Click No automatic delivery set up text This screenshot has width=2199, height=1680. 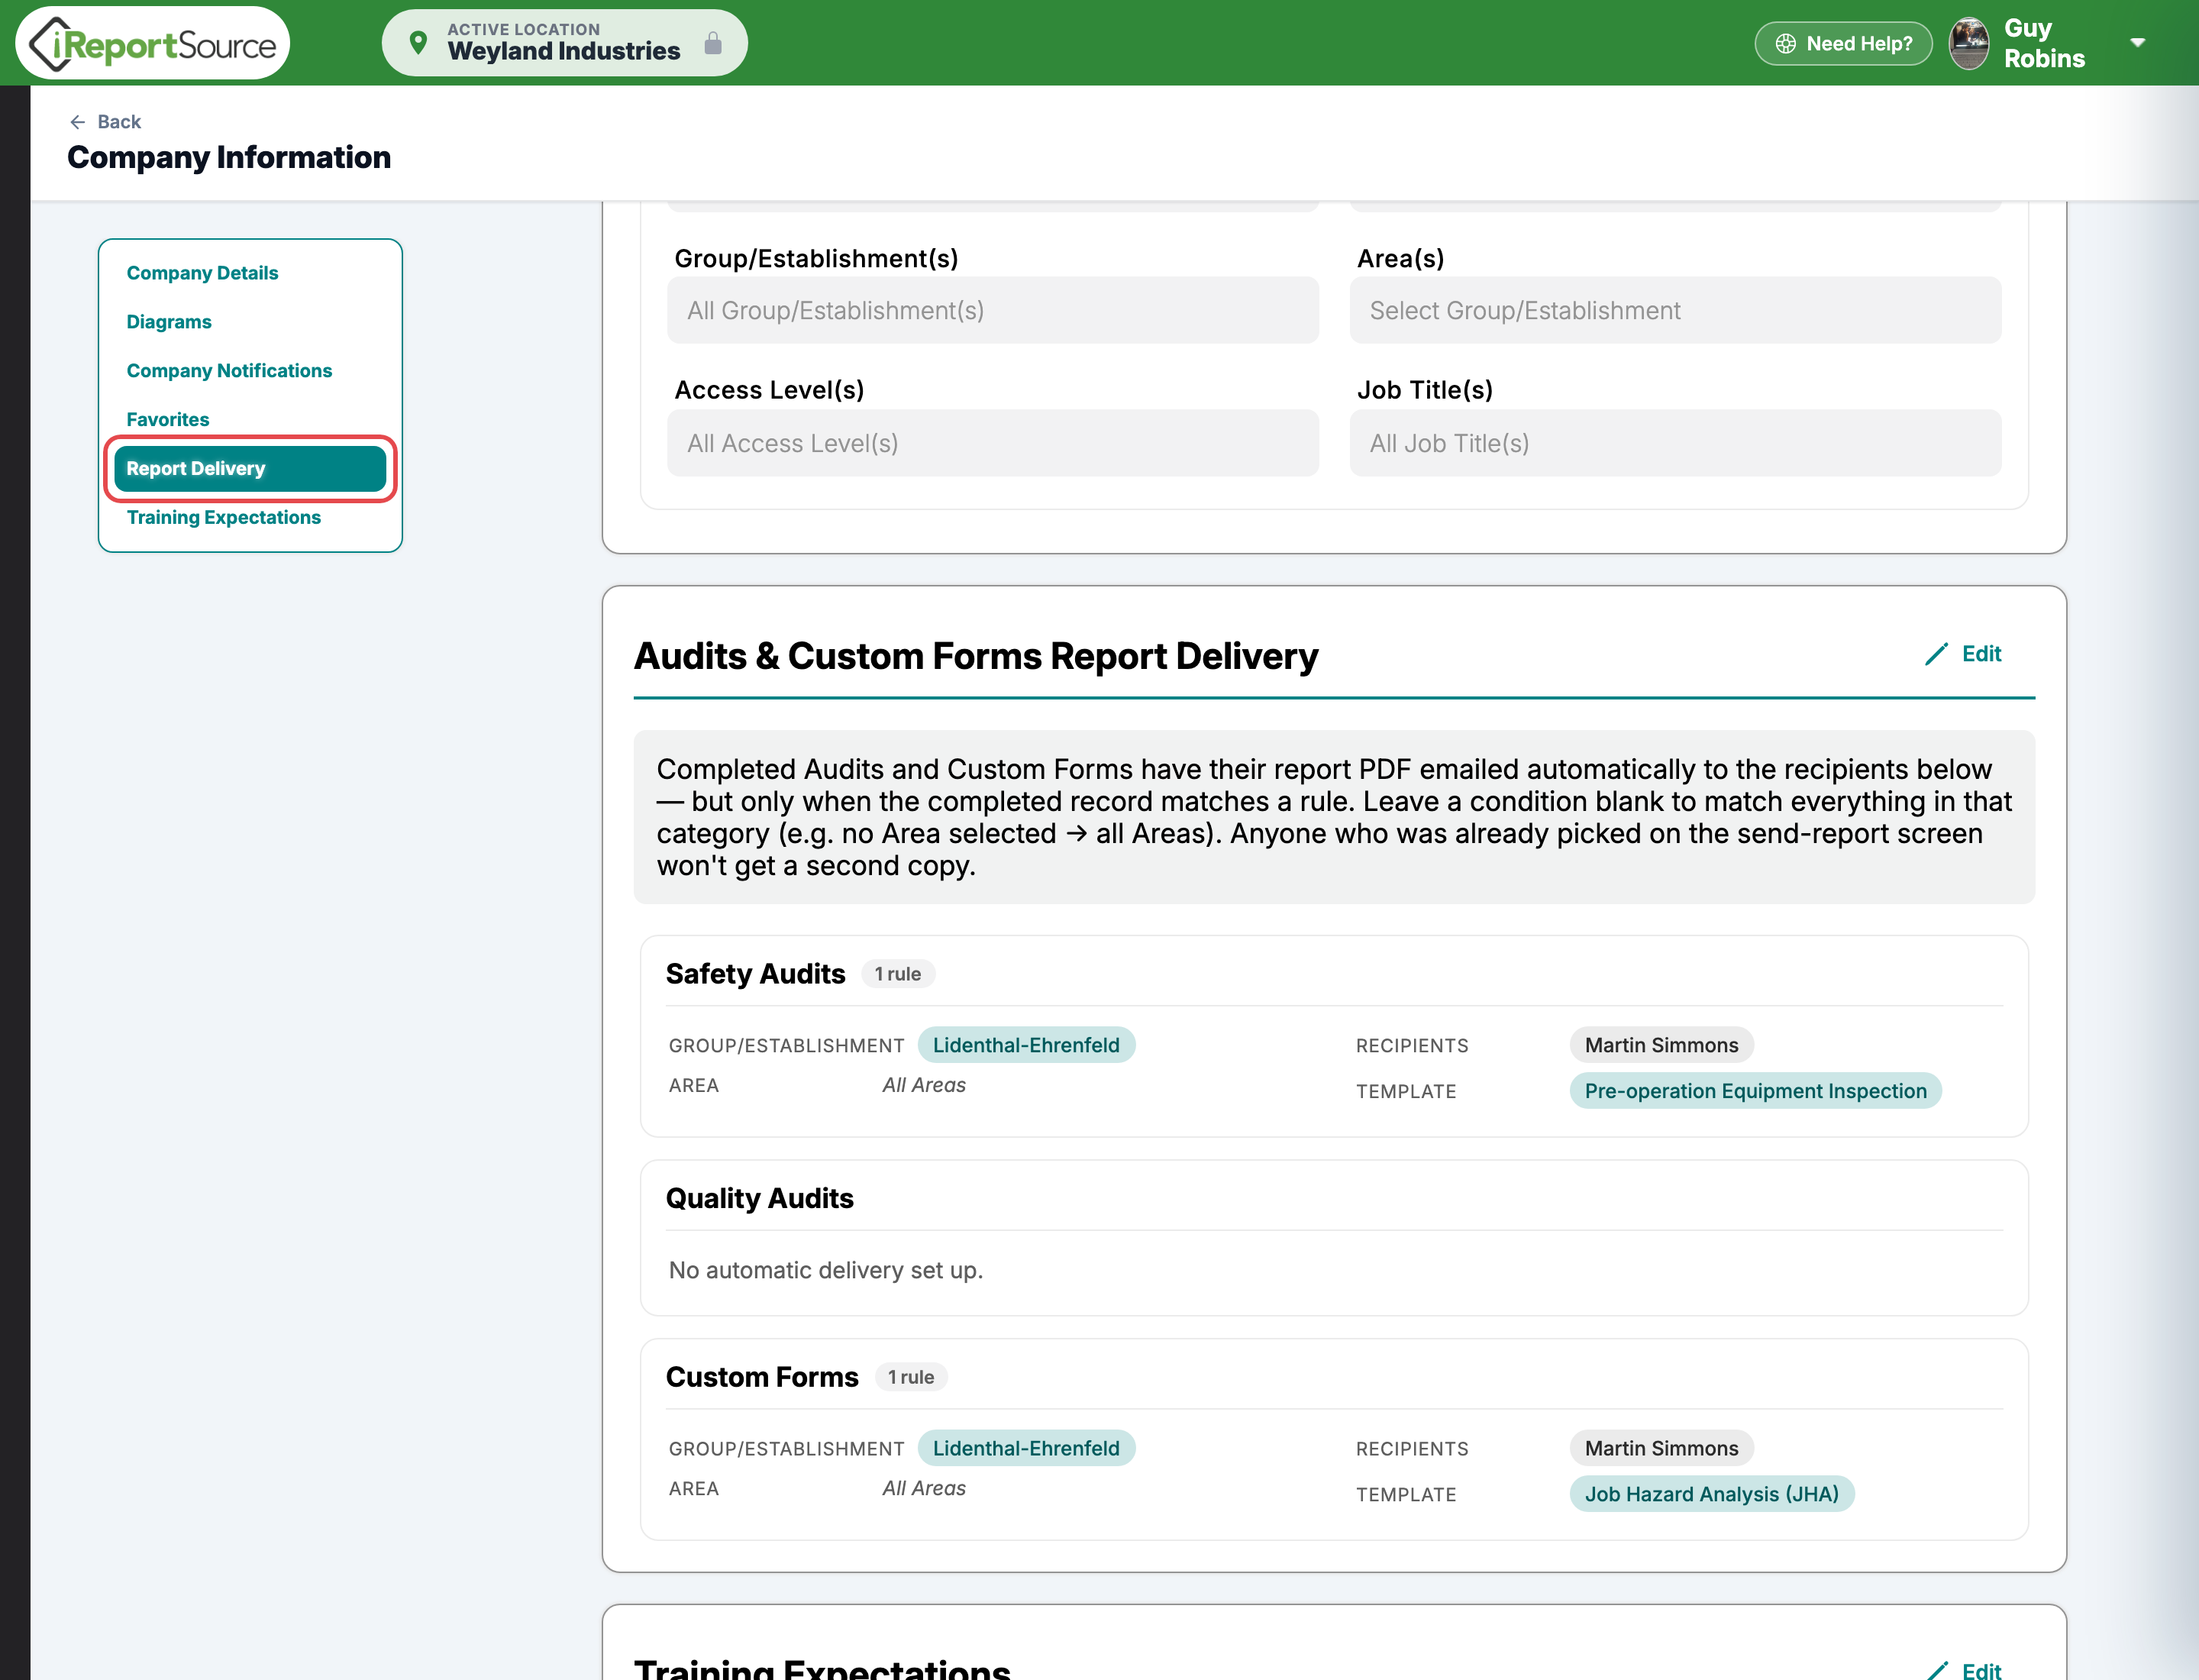(x=826, y=1270)
